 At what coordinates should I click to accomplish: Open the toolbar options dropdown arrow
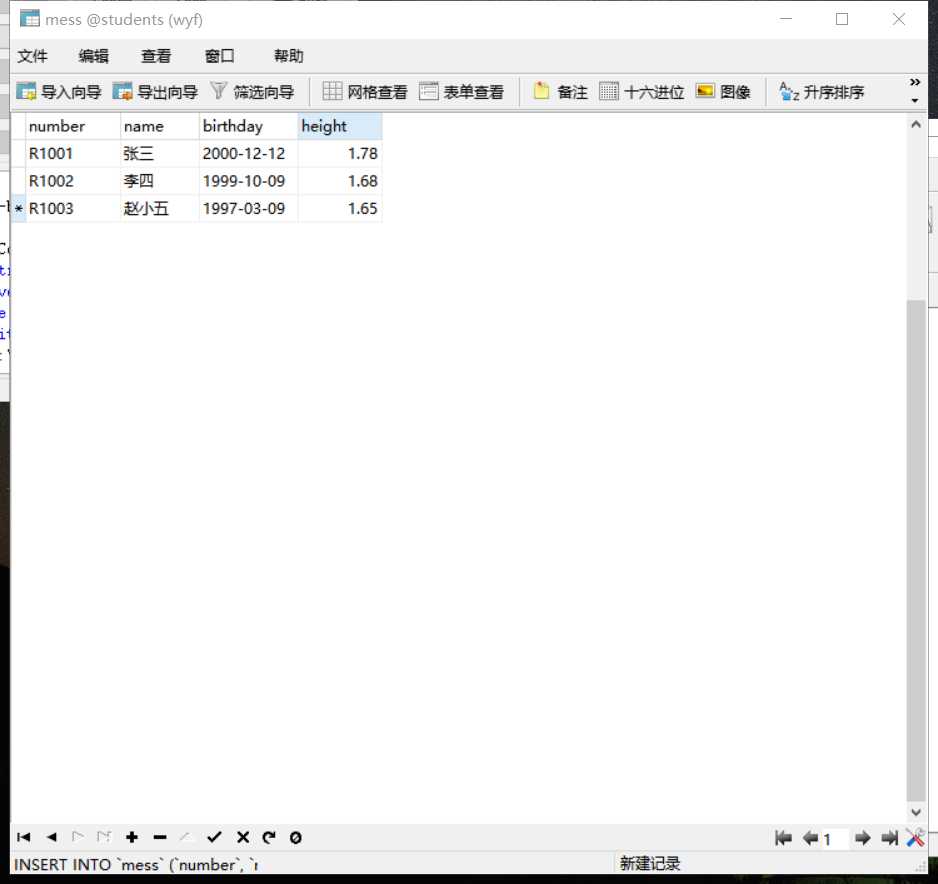[x=915, y=100]
